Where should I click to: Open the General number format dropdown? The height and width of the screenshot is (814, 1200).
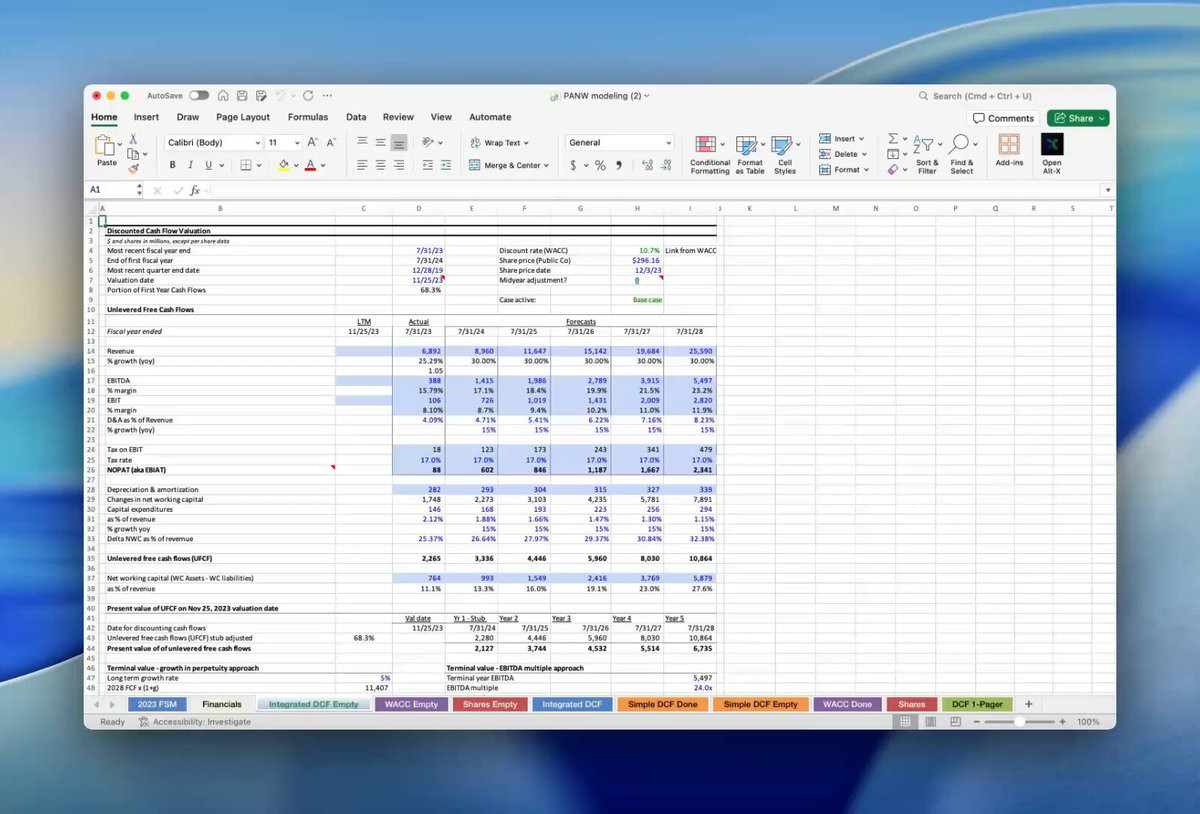[x=669, y=143]
